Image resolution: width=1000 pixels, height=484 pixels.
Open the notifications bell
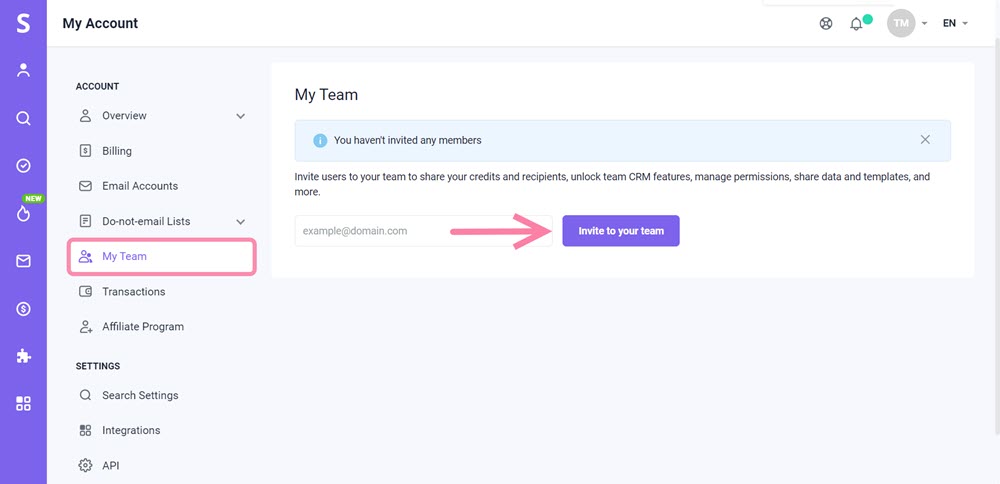tap(856, 24)
